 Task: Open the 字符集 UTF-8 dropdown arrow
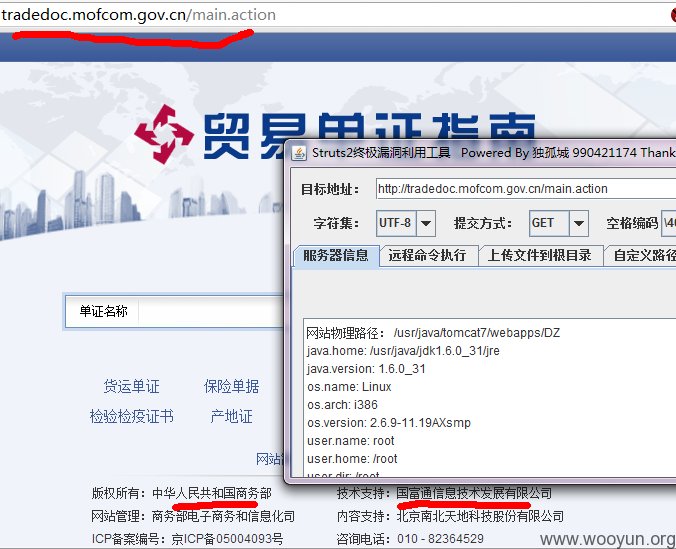(x=426, y=223)
